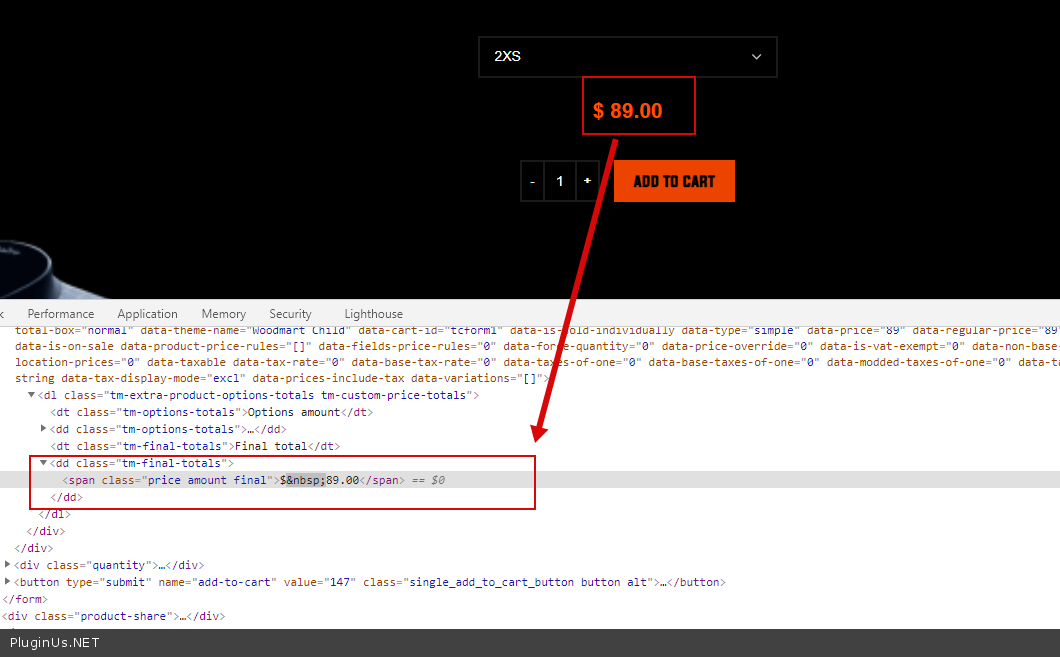Open the Lighthouse tab

click(x=373, y=314)
